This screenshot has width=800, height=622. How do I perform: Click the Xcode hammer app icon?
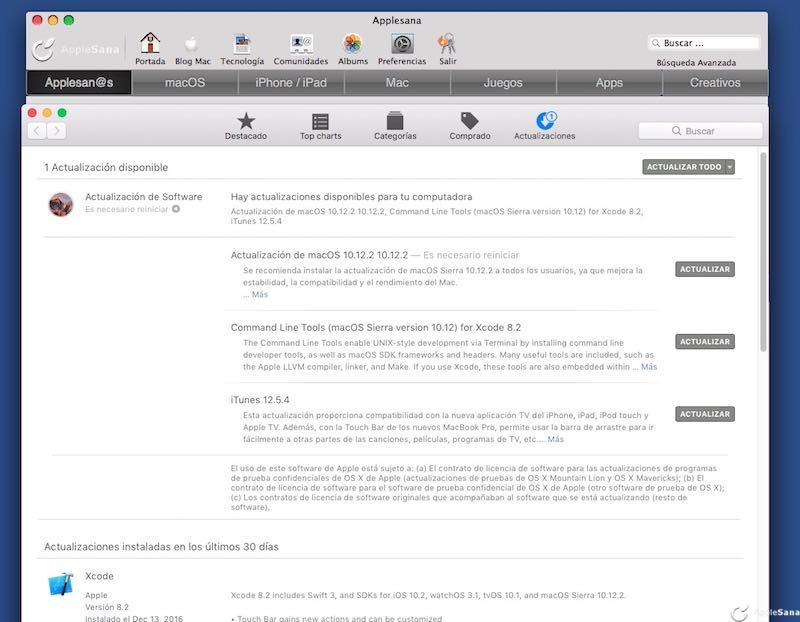(x=61, y=584)
